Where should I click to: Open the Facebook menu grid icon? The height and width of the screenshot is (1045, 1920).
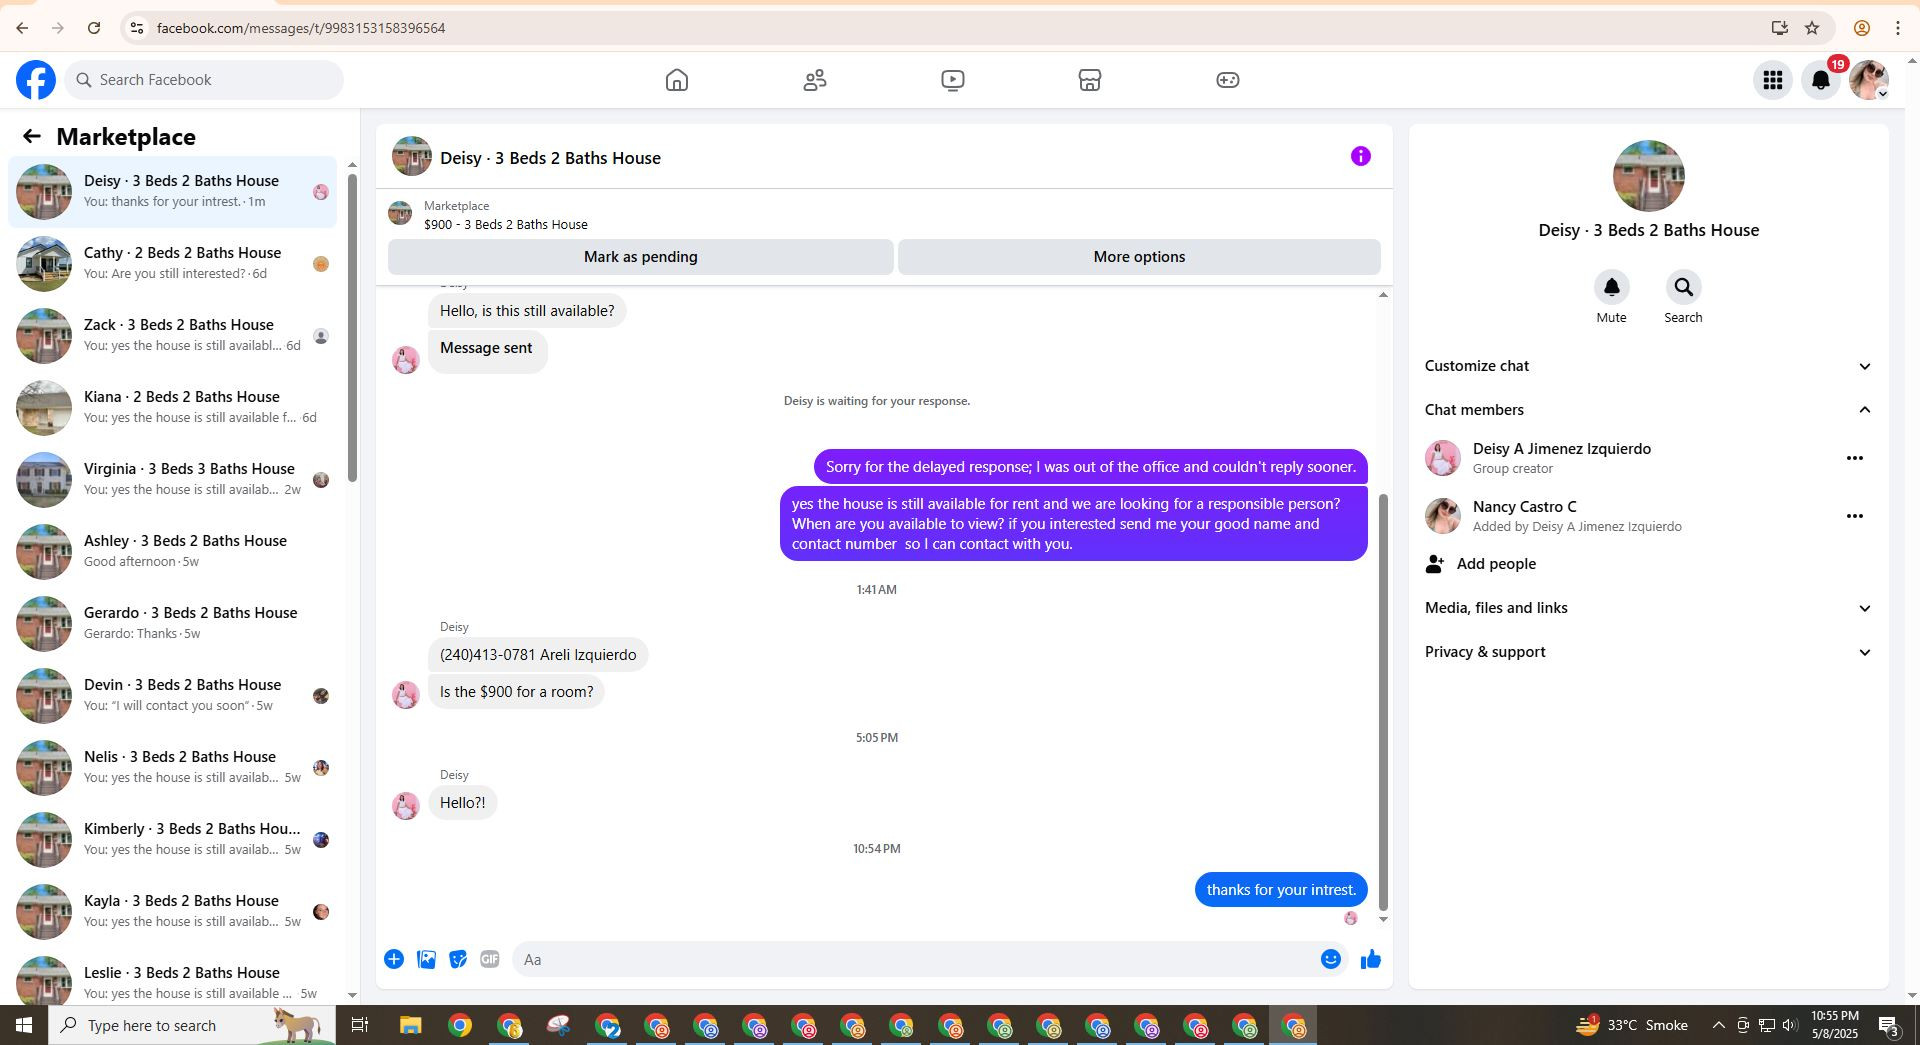(1773, 80)
